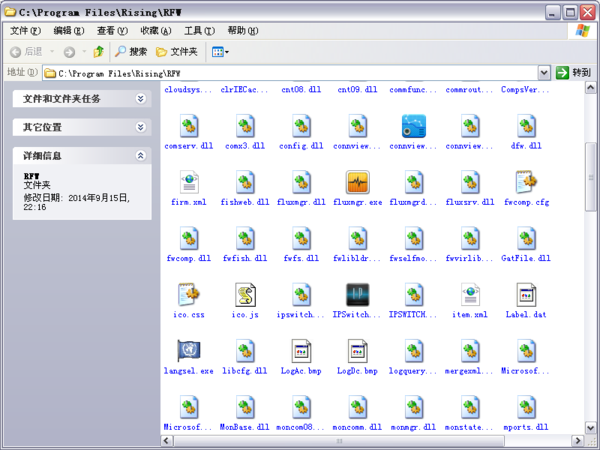The width and height of the screenshot is (600, 450).
Task: Click the 转到 go button
Action: point(575,73)
